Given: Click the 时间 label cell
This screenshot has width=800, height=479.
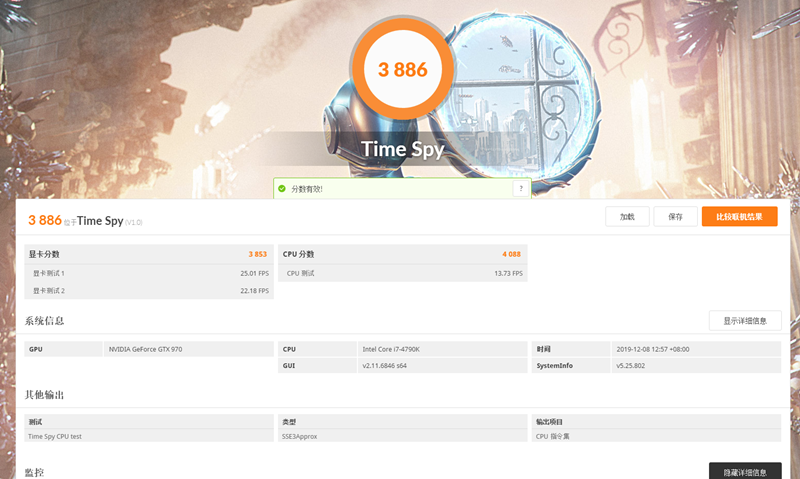Looking at the screenshot, I should tap(571, 349).
